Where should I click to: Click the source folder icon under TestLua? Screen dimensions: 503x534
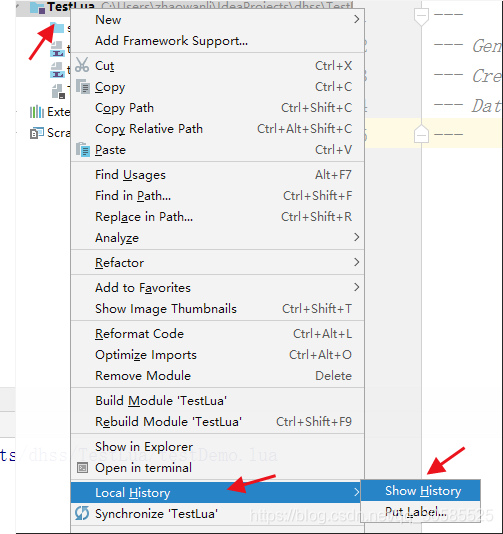tap(57, 28)
